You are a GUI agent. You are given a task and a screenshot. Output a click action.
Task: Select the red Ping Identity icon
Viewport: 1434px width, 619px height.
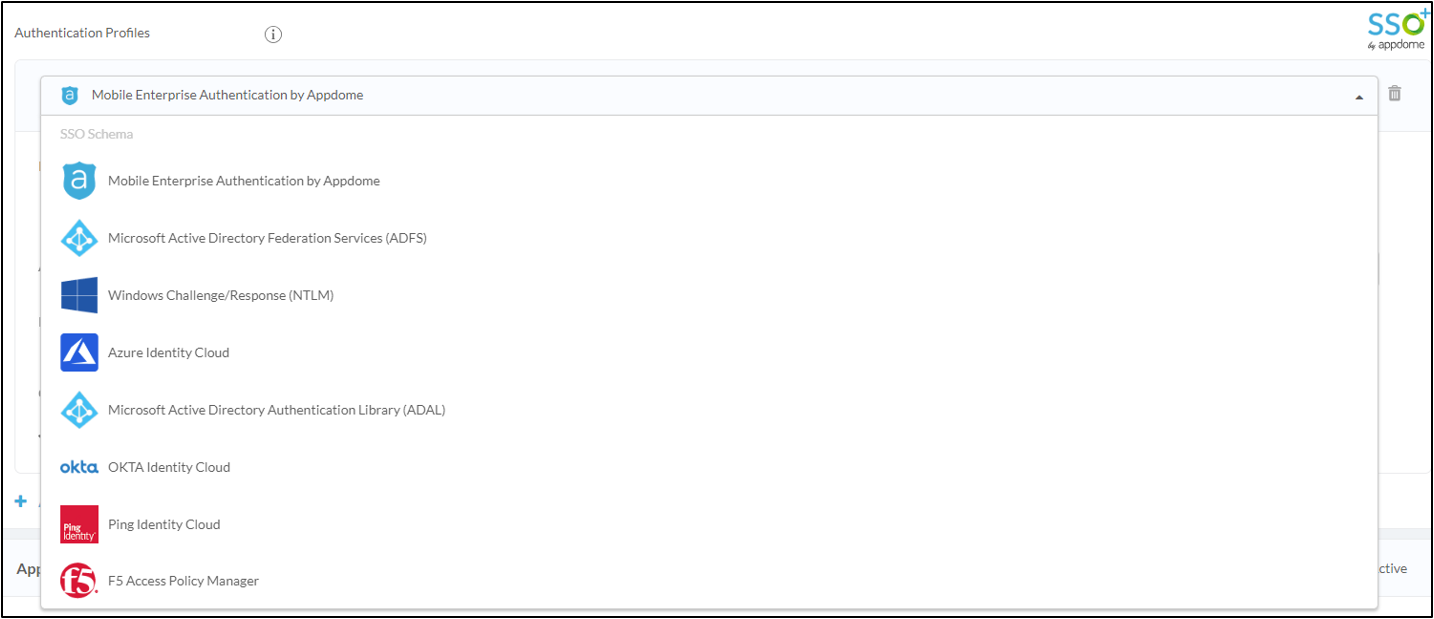pyautogui.click(x=79, y=524)
